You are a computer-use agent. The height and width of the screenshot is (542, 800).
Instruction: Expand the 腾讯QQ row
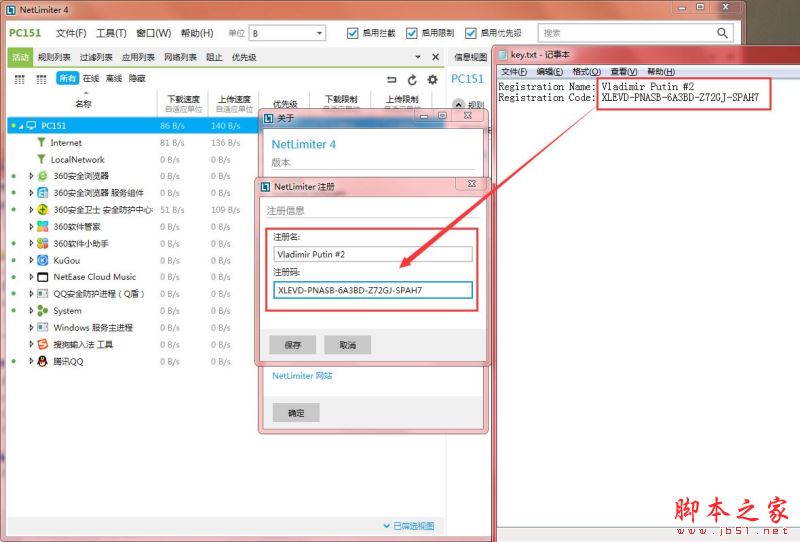click(x=31, y=361)
